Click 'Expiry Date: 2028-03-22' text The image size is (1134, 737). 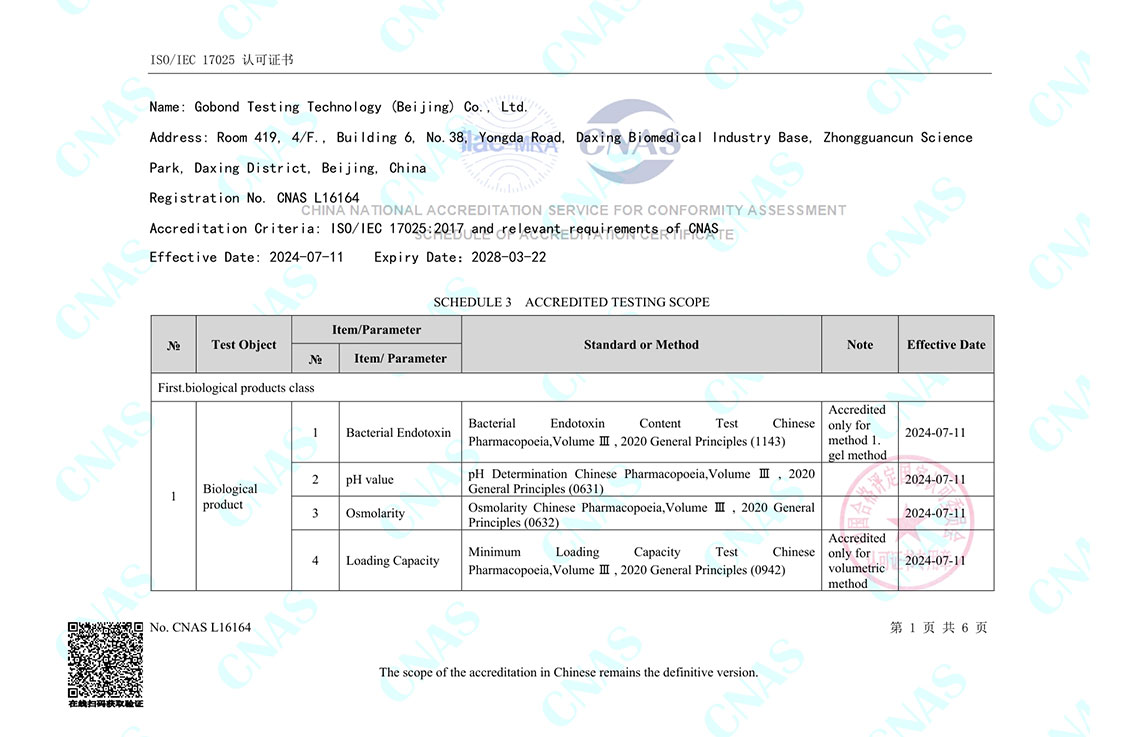tap(460, 257)
